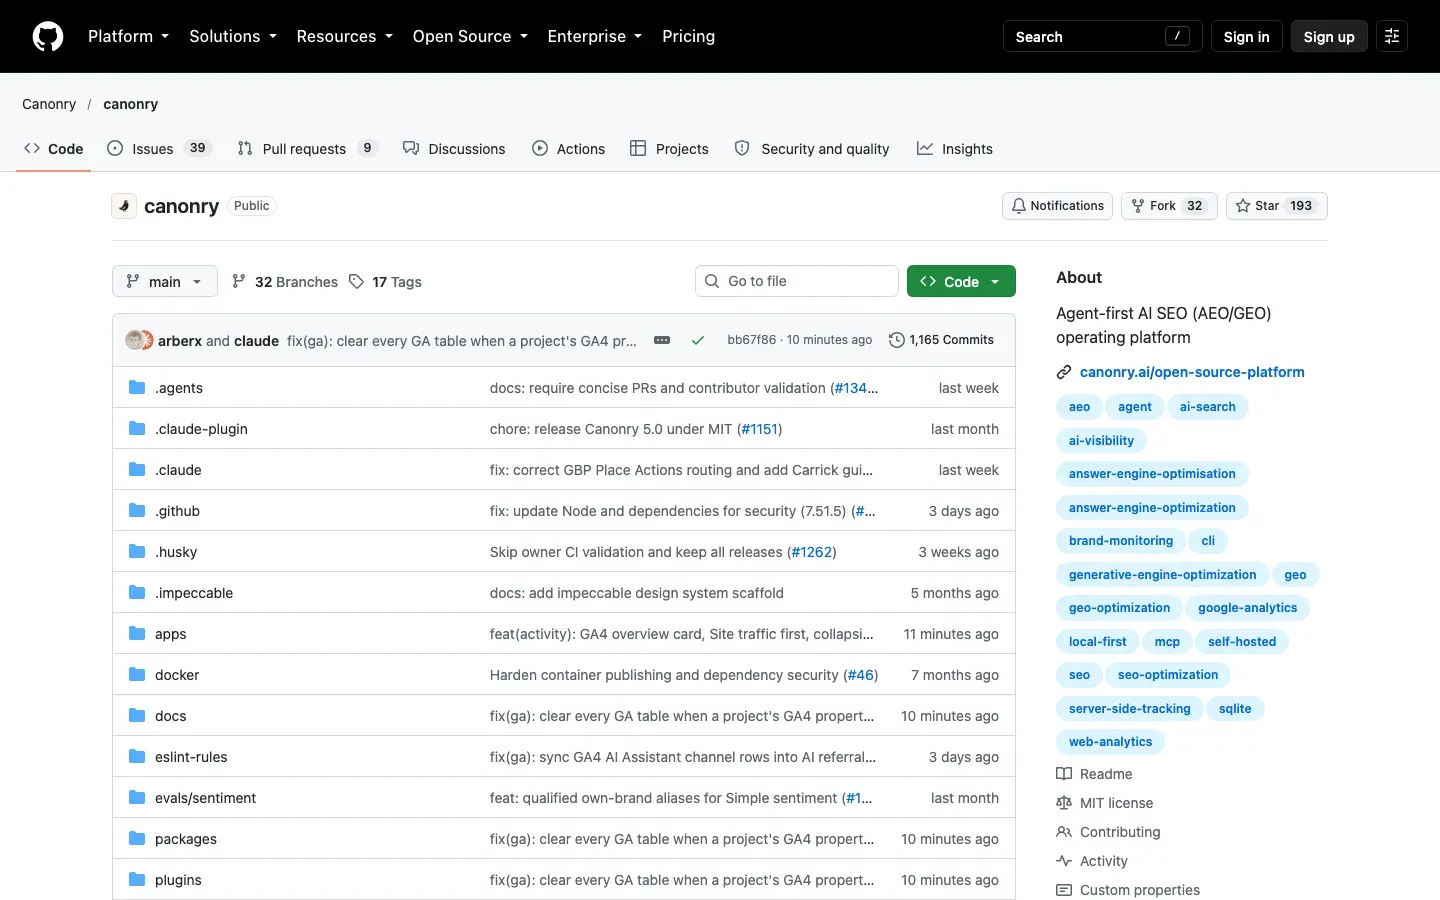Open the Discussions tab

454,149
